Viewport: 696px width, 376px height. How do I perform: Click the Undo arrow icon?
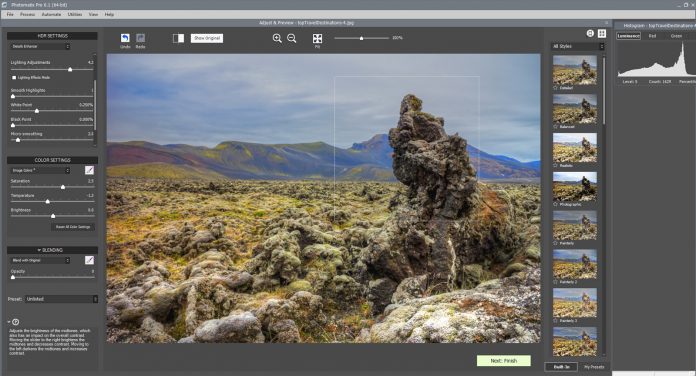pos(125,38)
